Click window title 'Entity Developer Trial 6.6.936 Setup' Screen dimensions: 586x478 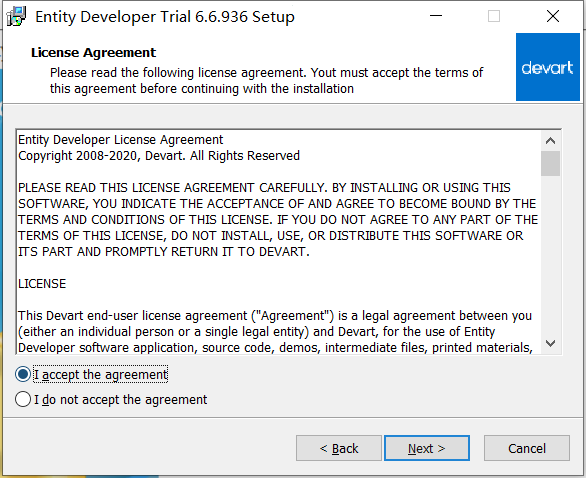point(165,17)
